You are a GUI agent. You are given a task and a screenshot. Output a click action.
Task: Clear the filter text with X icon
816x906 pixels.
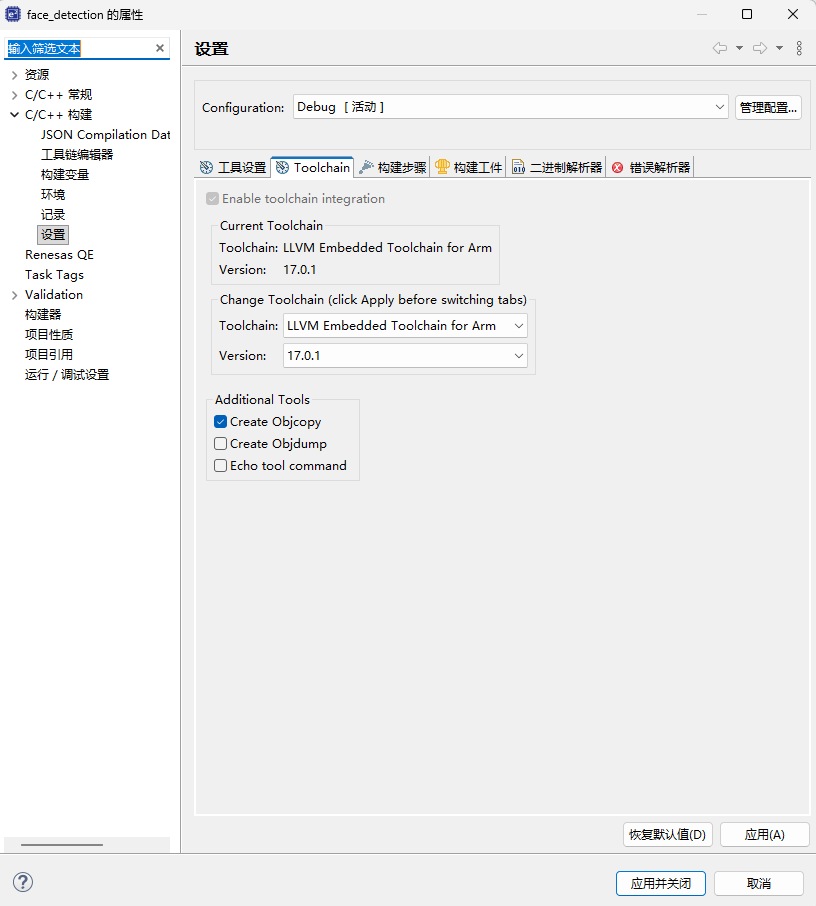tap(160, 49)
